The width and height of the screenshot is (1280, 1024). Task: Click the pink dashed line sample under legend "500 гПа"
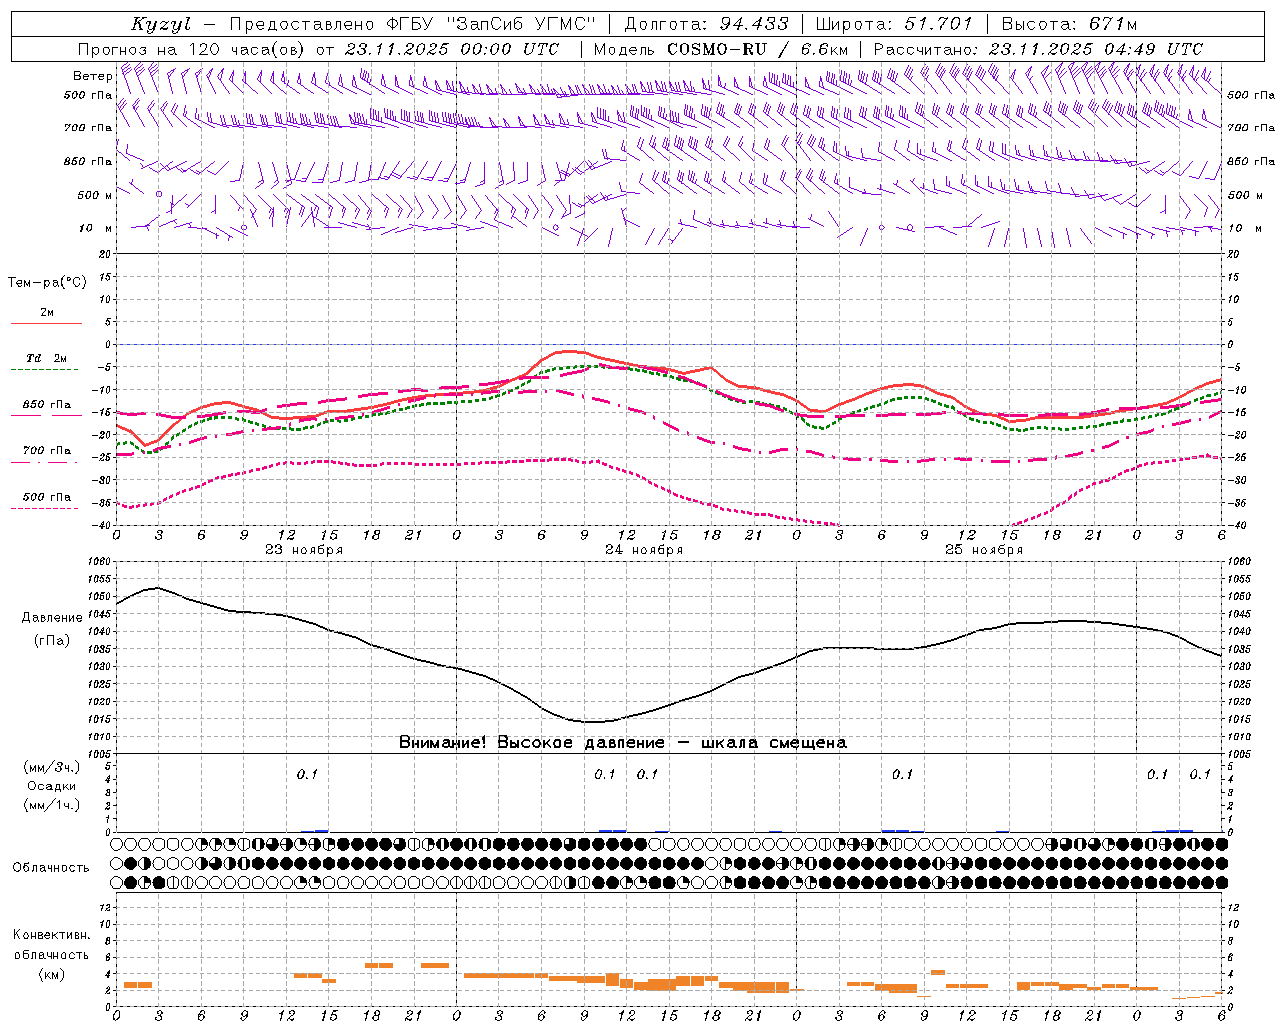(x=45, y=509)
